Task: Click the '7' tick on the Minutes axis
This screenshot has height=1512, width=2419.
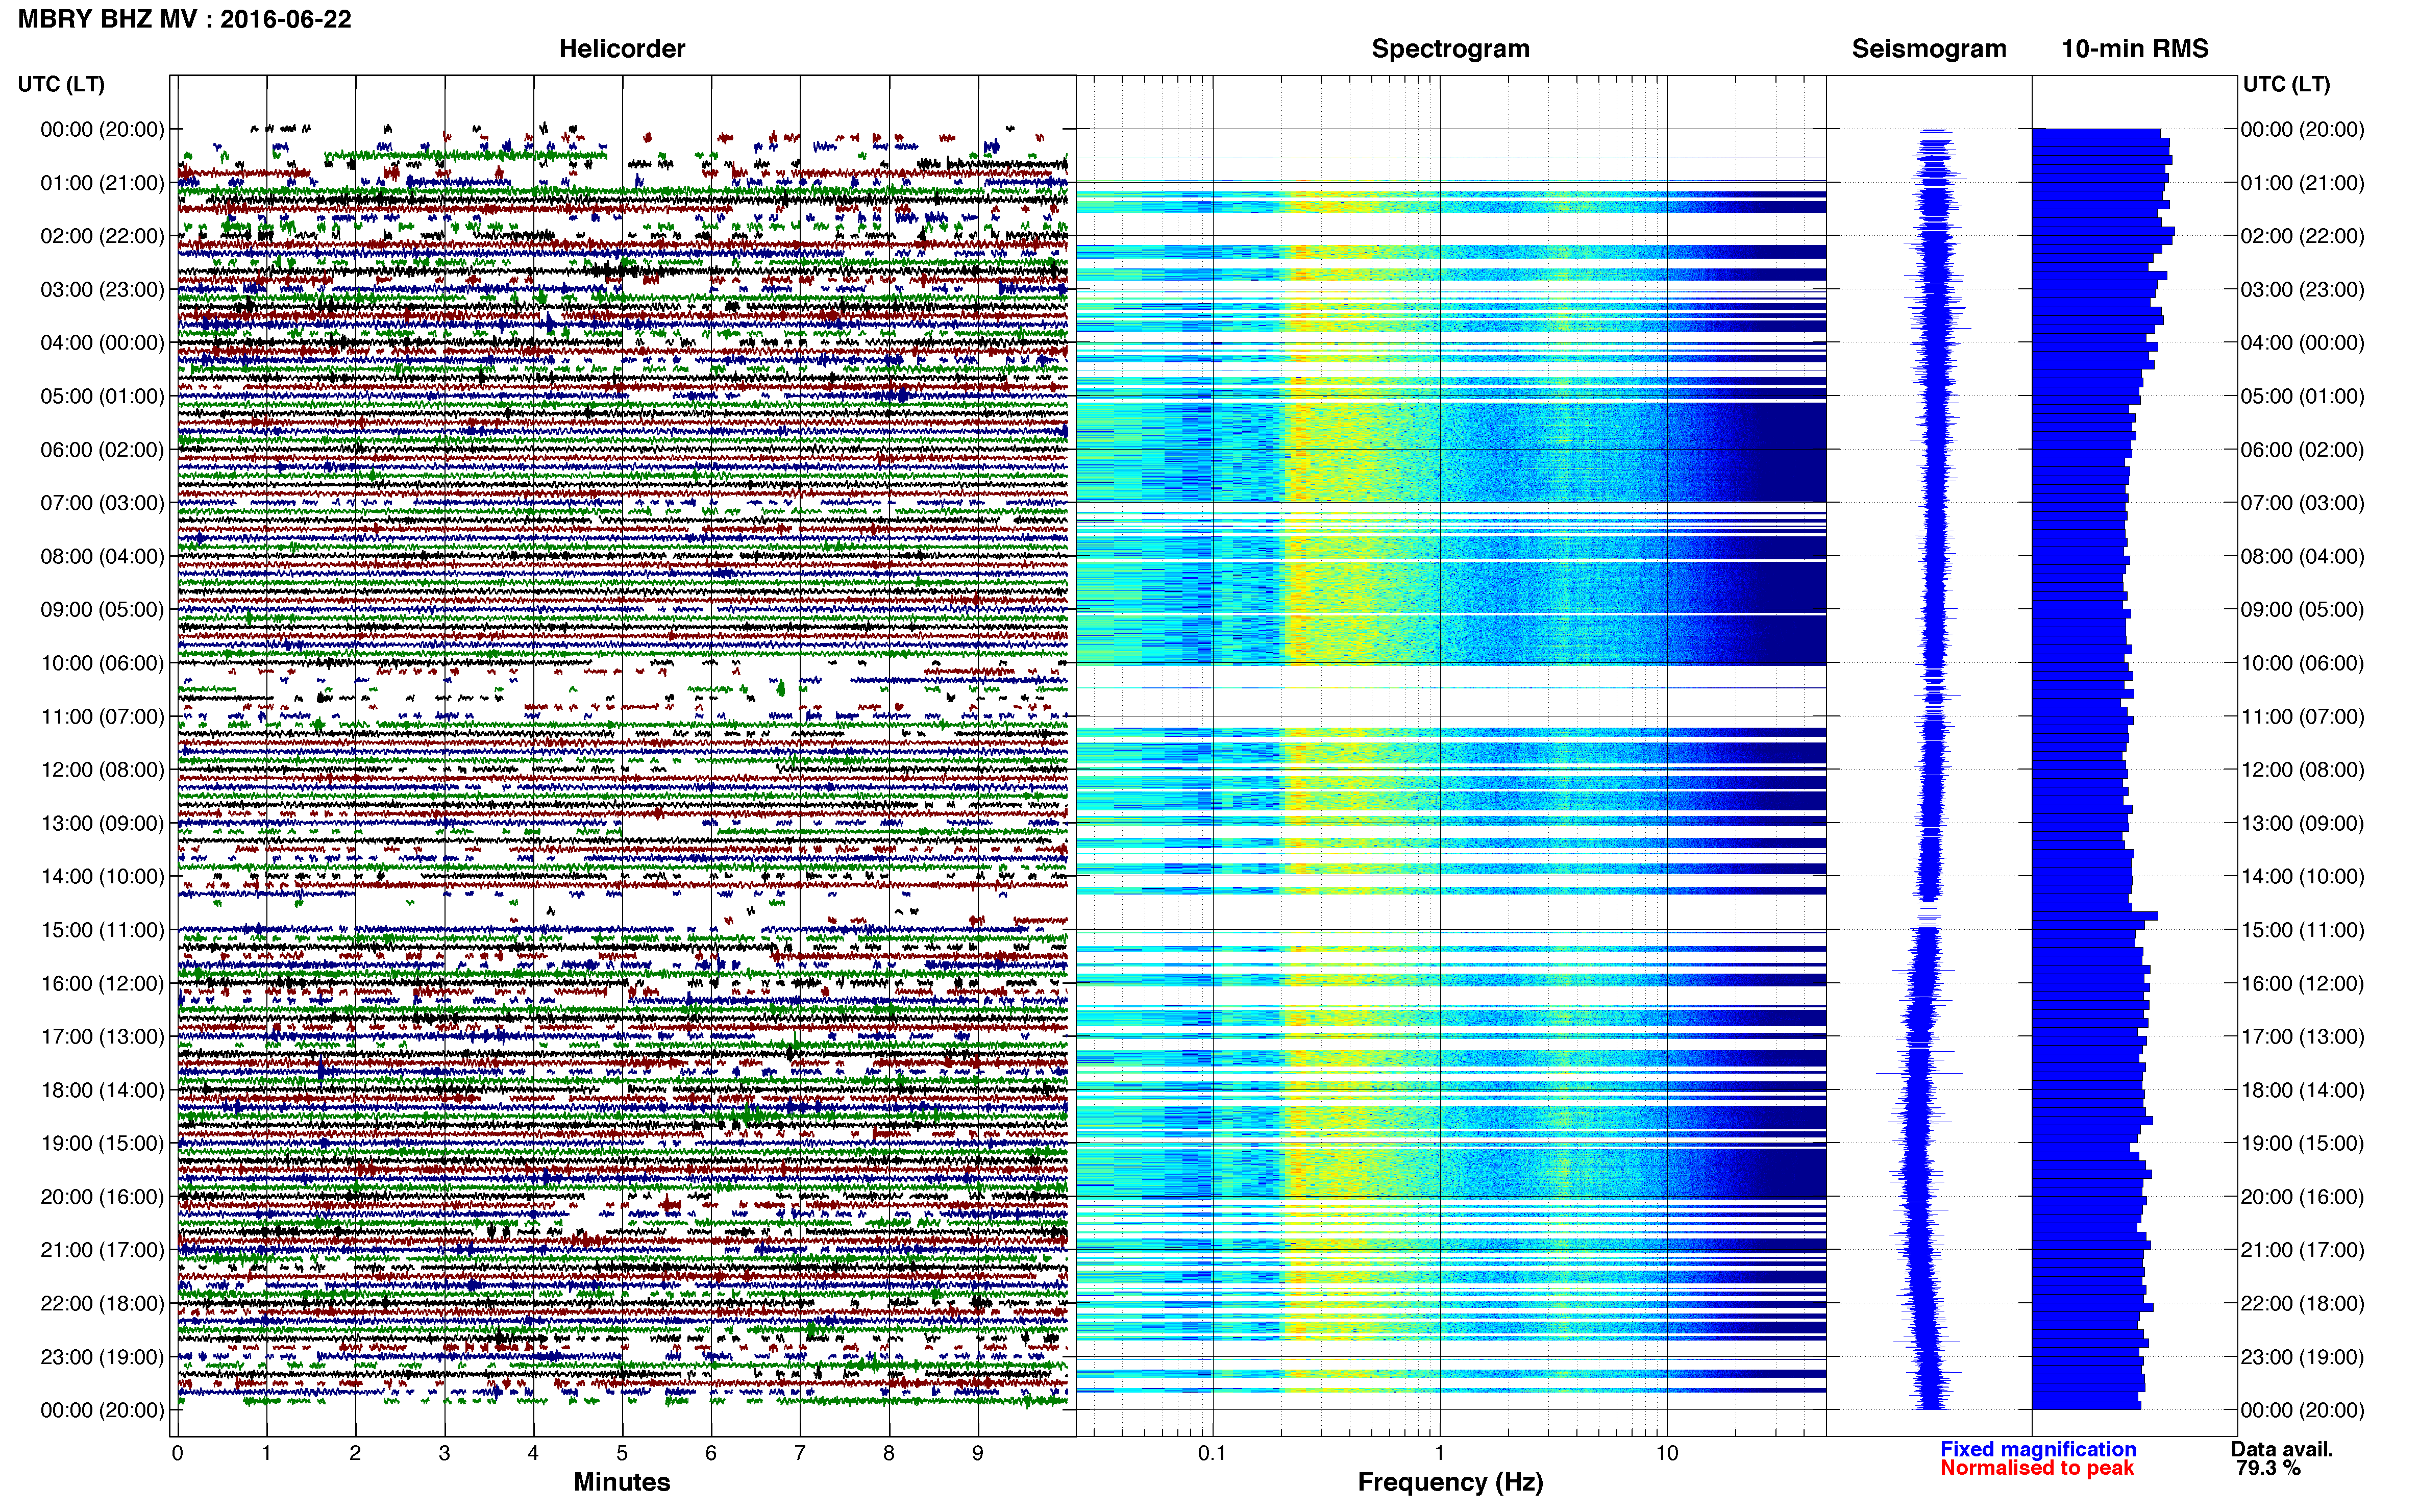Action: (x=800, y=1453)
